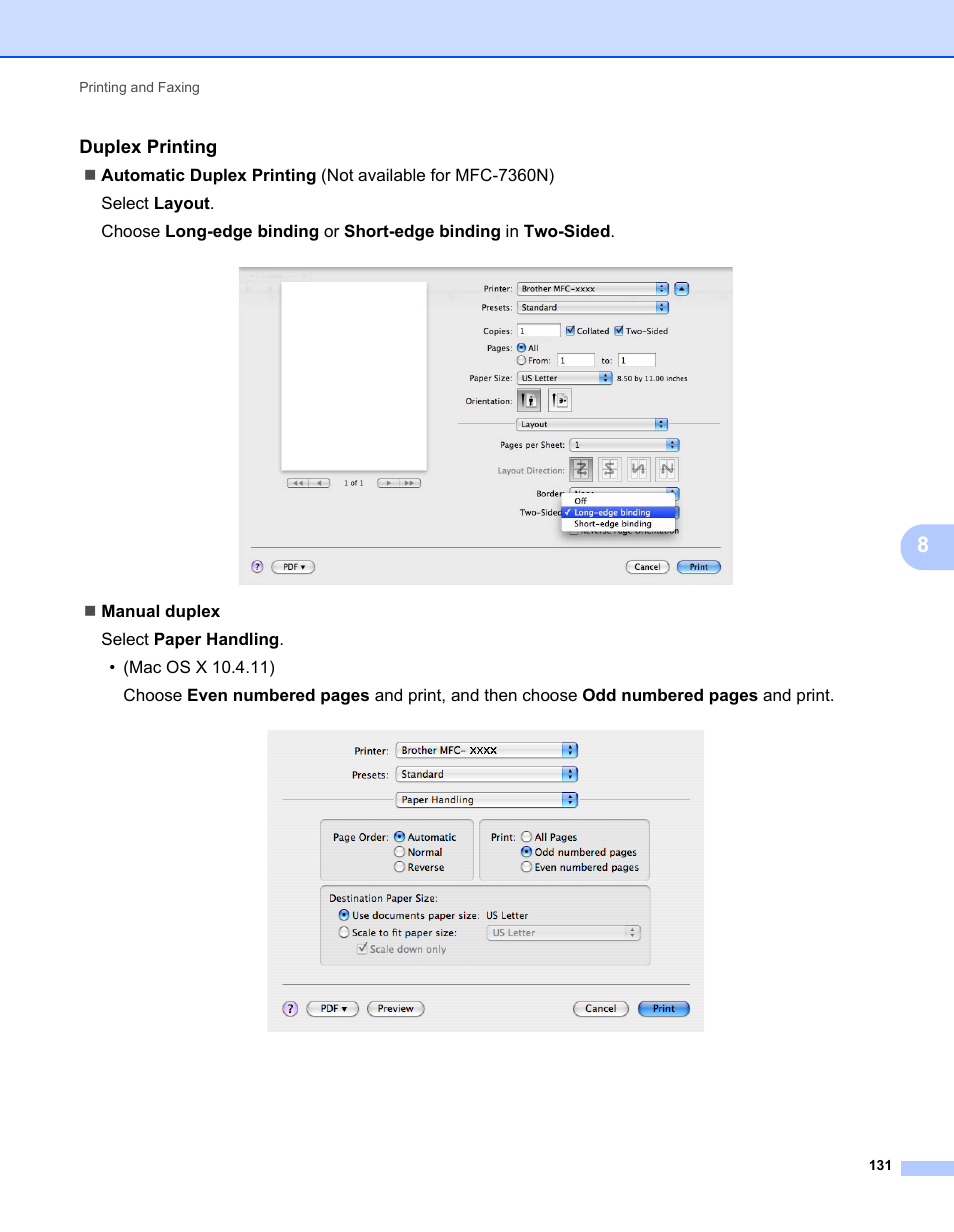This screenshot has height=1232, width=954.
Task: Select Print All Pages option
Action: 526,837
